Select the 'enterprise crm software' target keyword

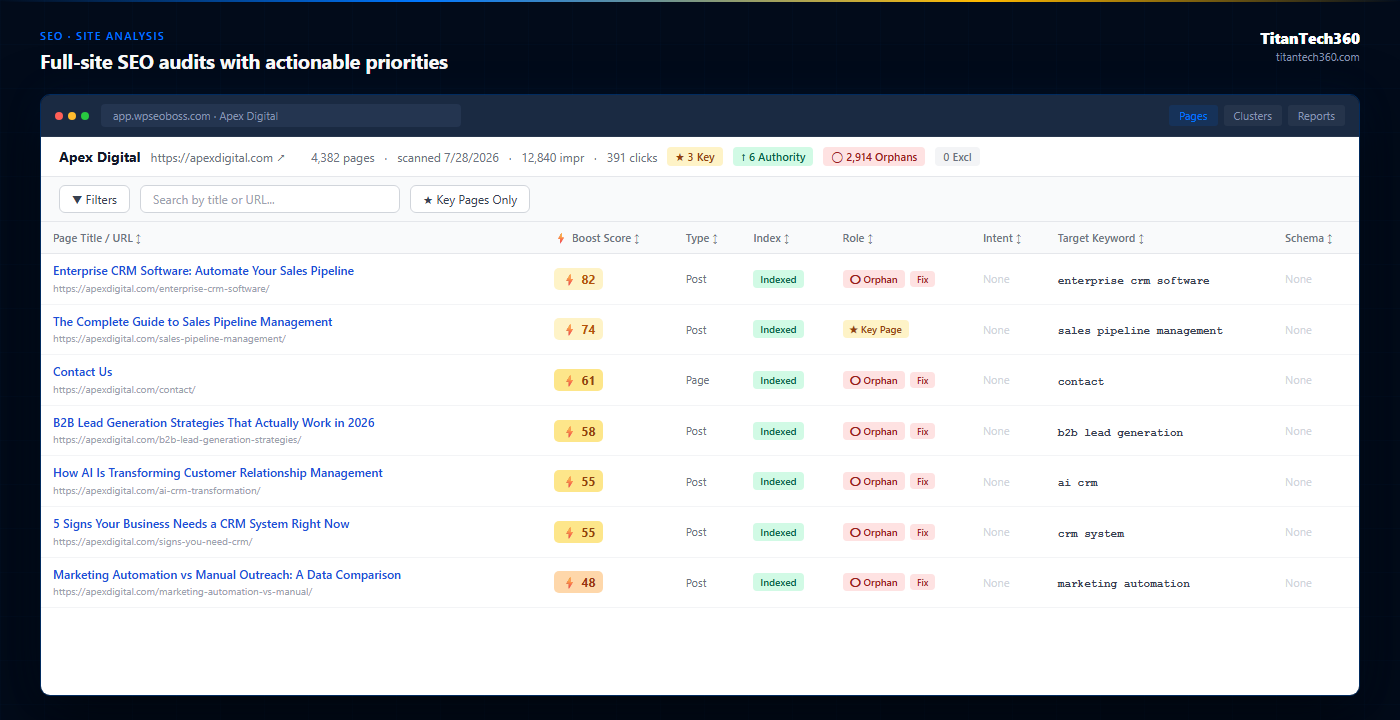coord(1134,281)
